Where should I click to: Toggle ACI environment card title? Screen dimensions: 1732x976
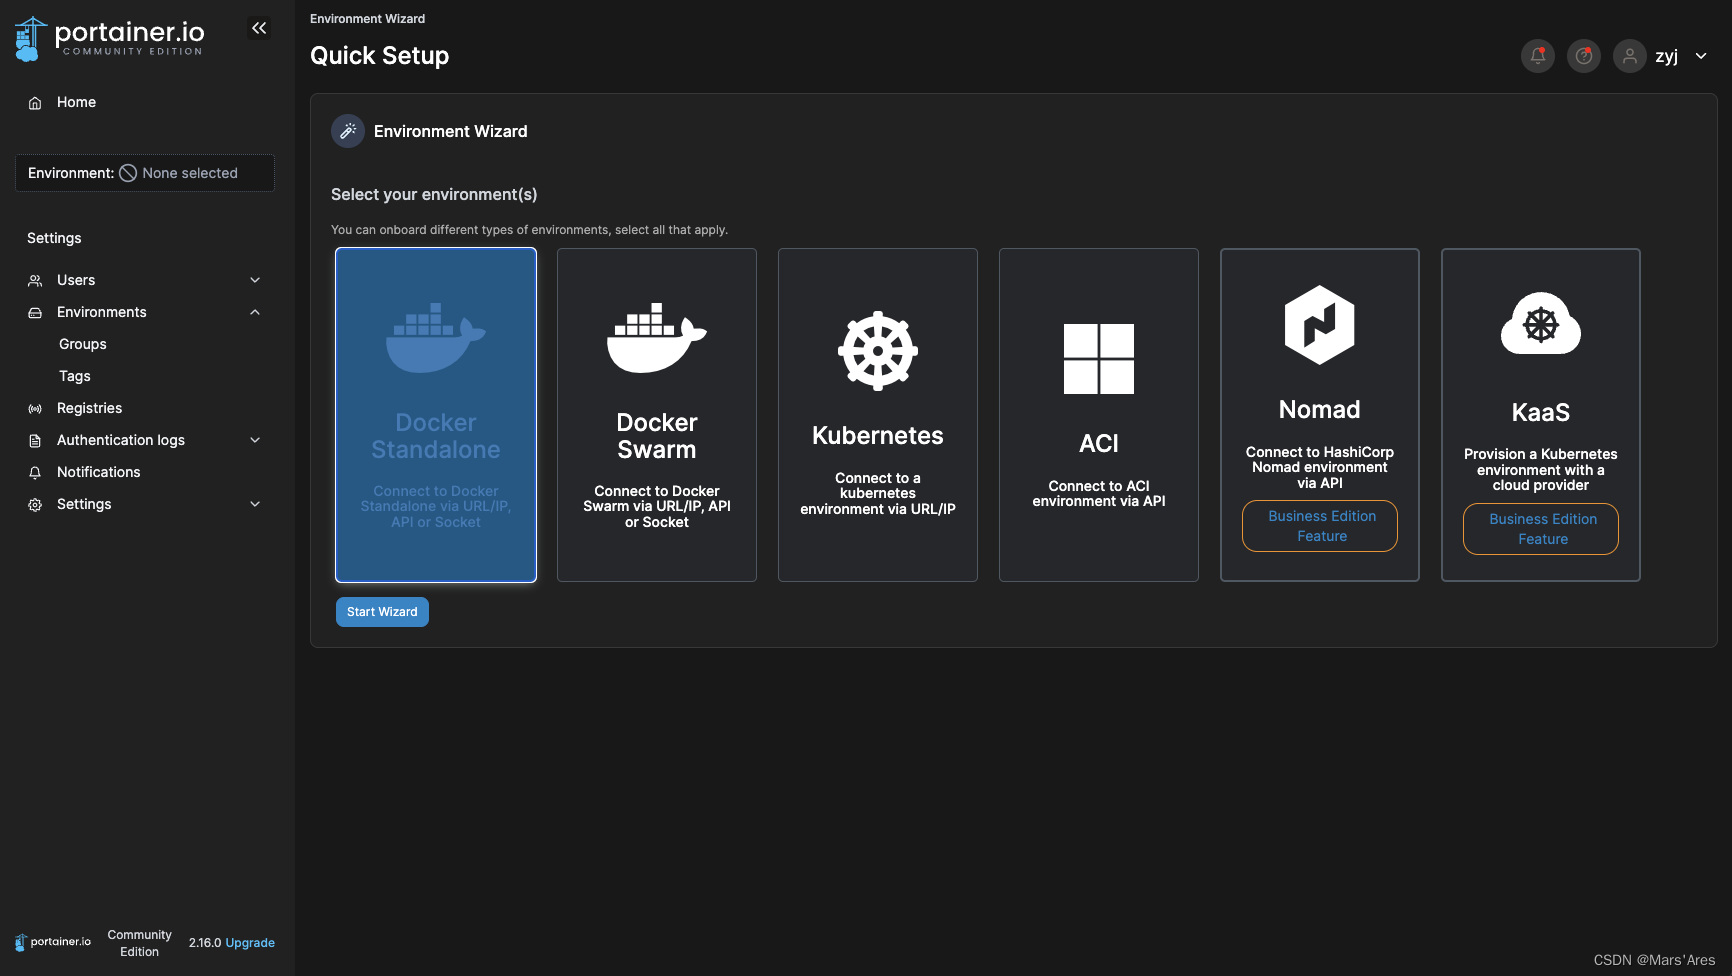tap(1099, 444)
